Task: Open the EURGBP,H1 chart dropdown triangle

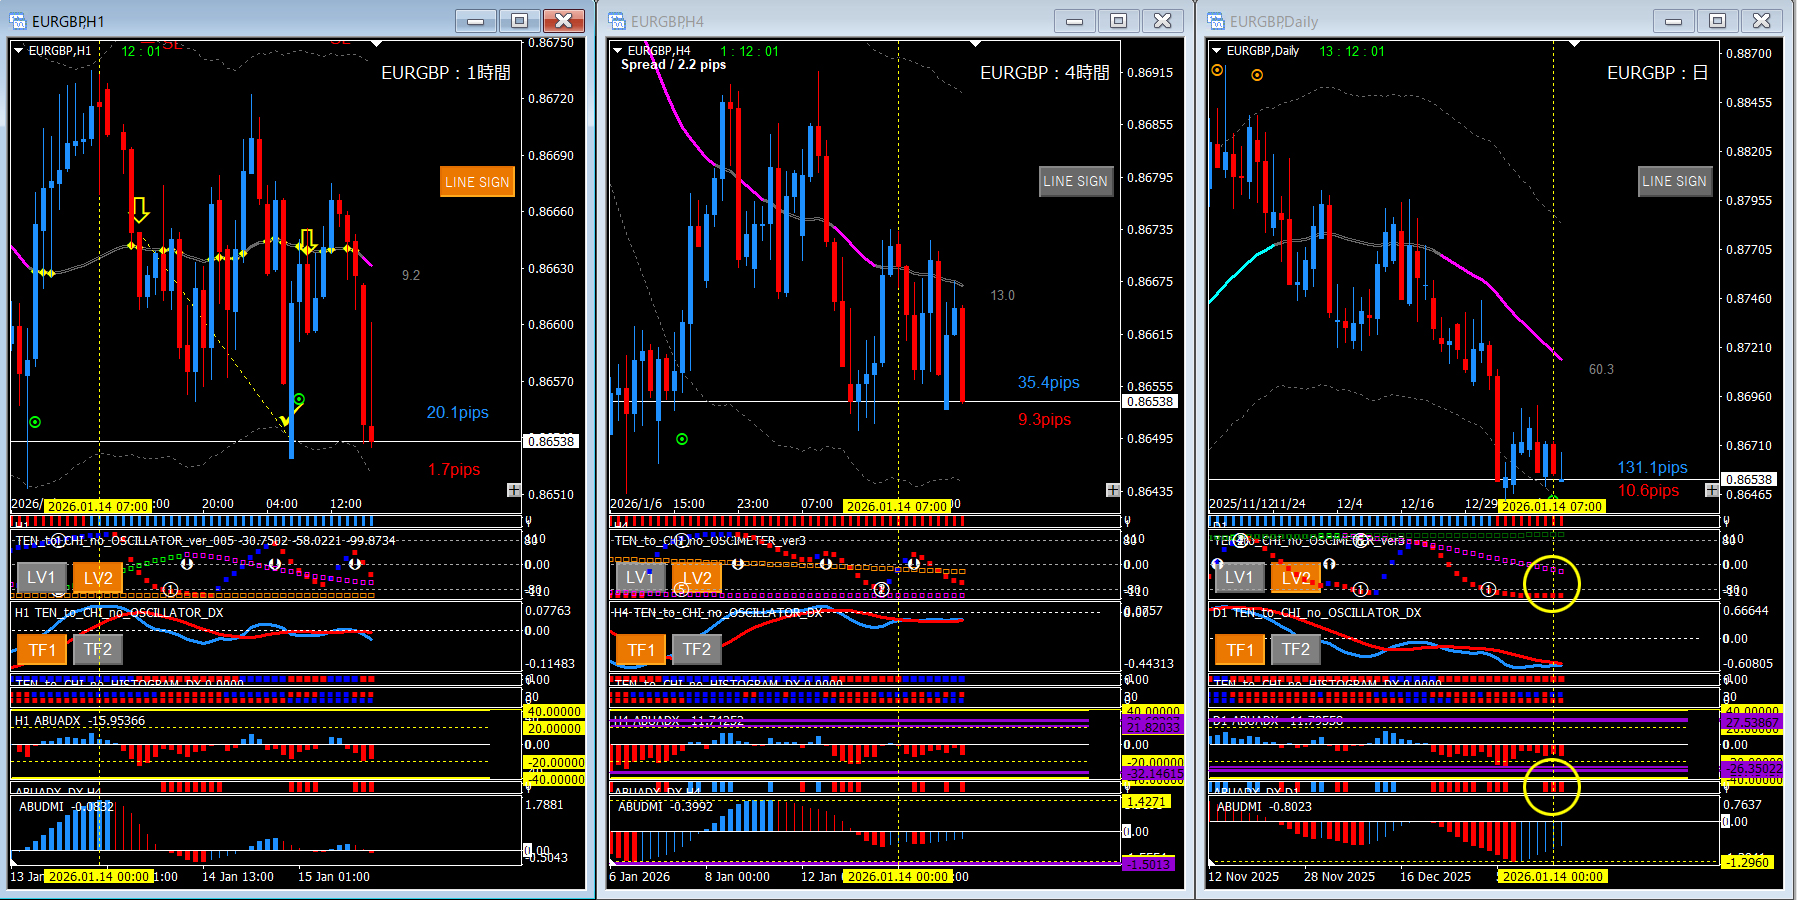Action: [x=18, y=50]
